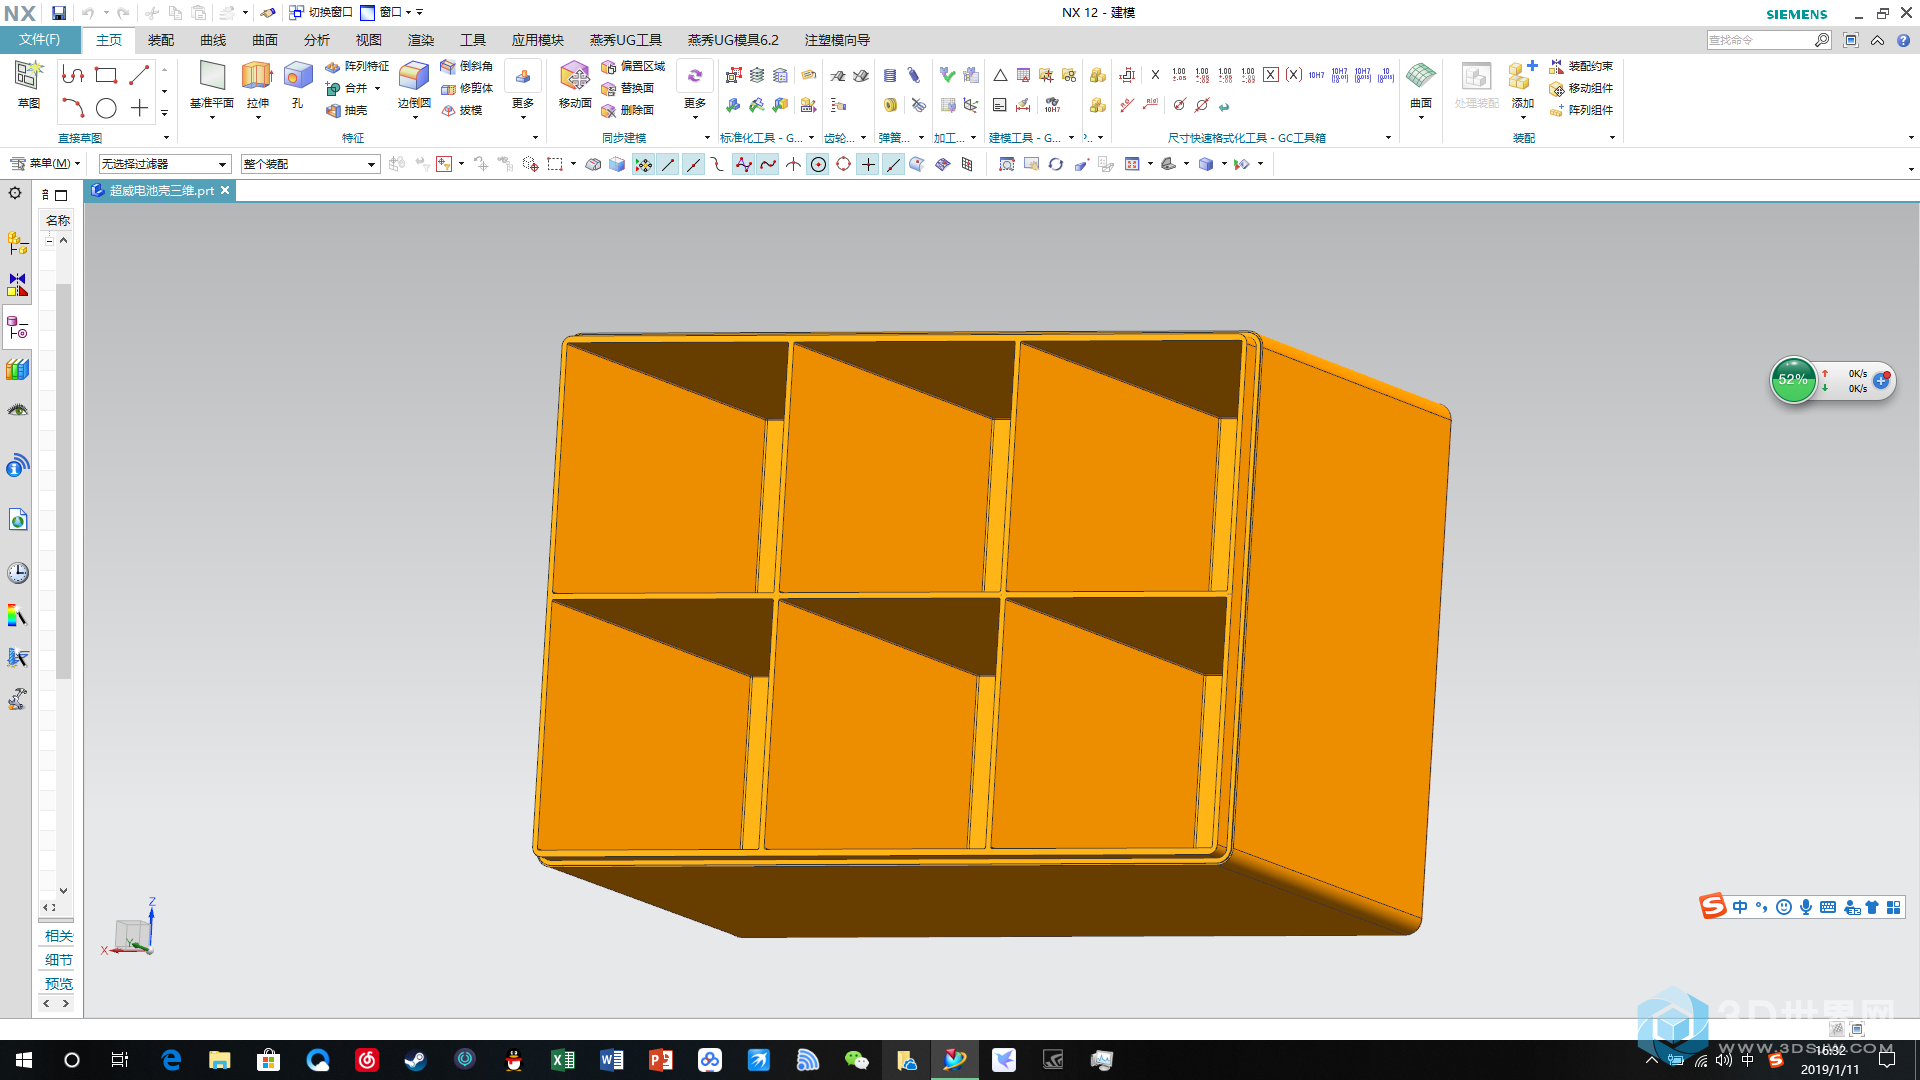Expand the 合并 unite dropdown arrow

[377, 88]
